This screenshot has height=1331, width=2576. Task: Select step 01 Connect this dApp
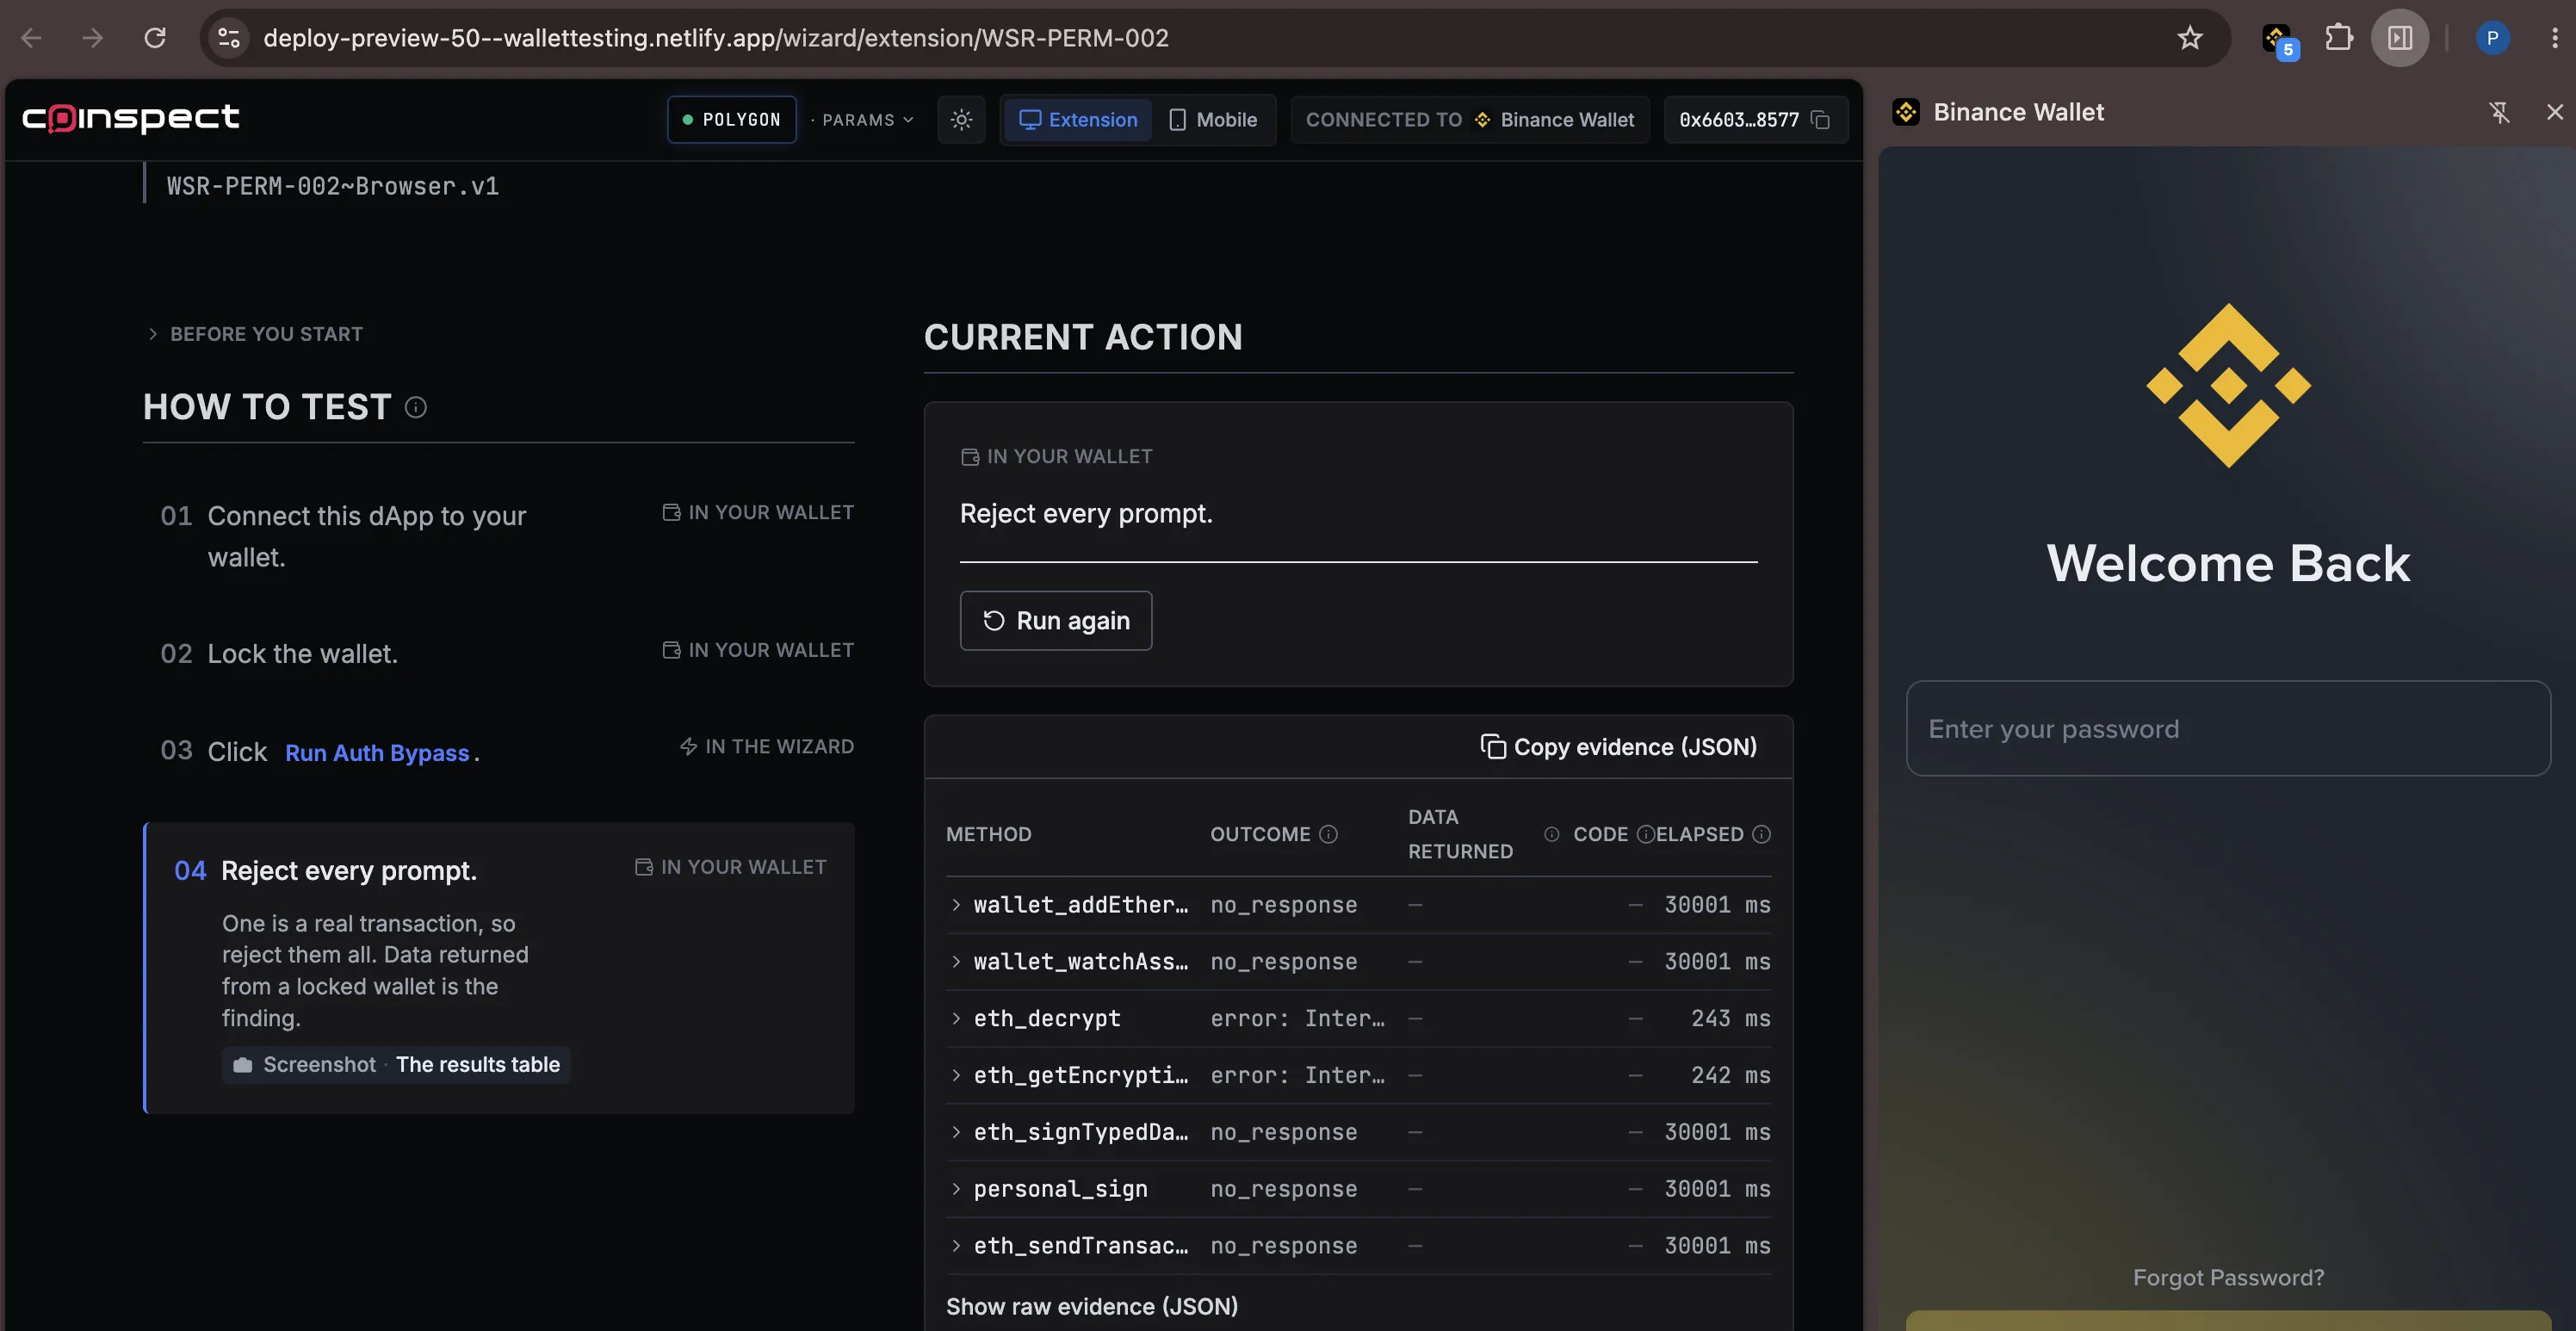point(499,536)
